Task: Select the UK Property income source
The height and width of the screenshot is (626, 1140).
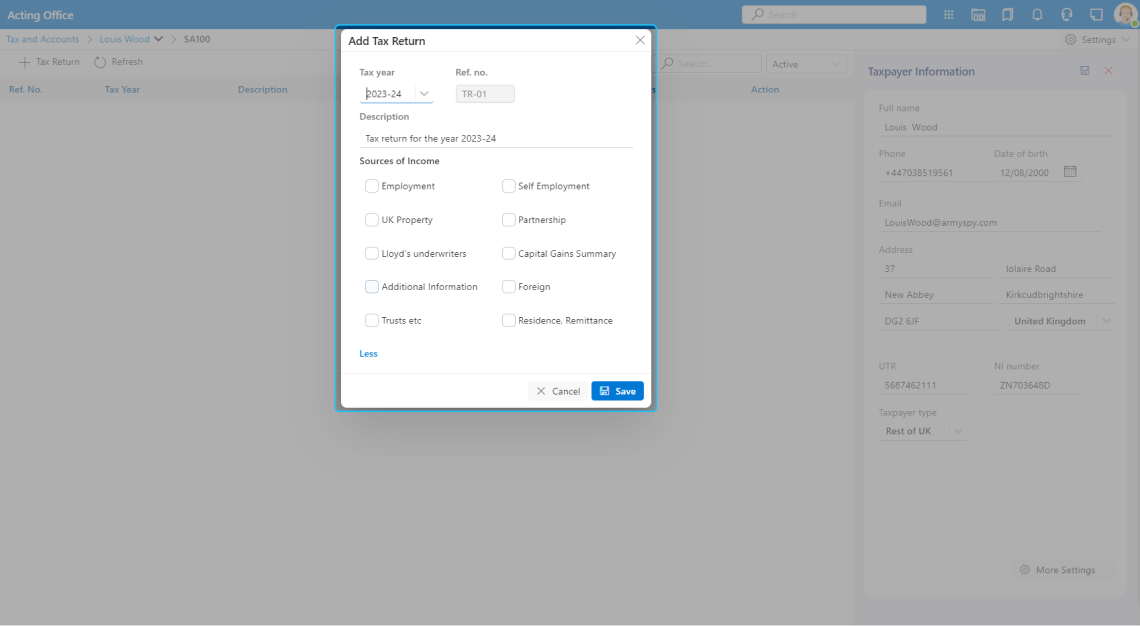Action: coord(372,220)
